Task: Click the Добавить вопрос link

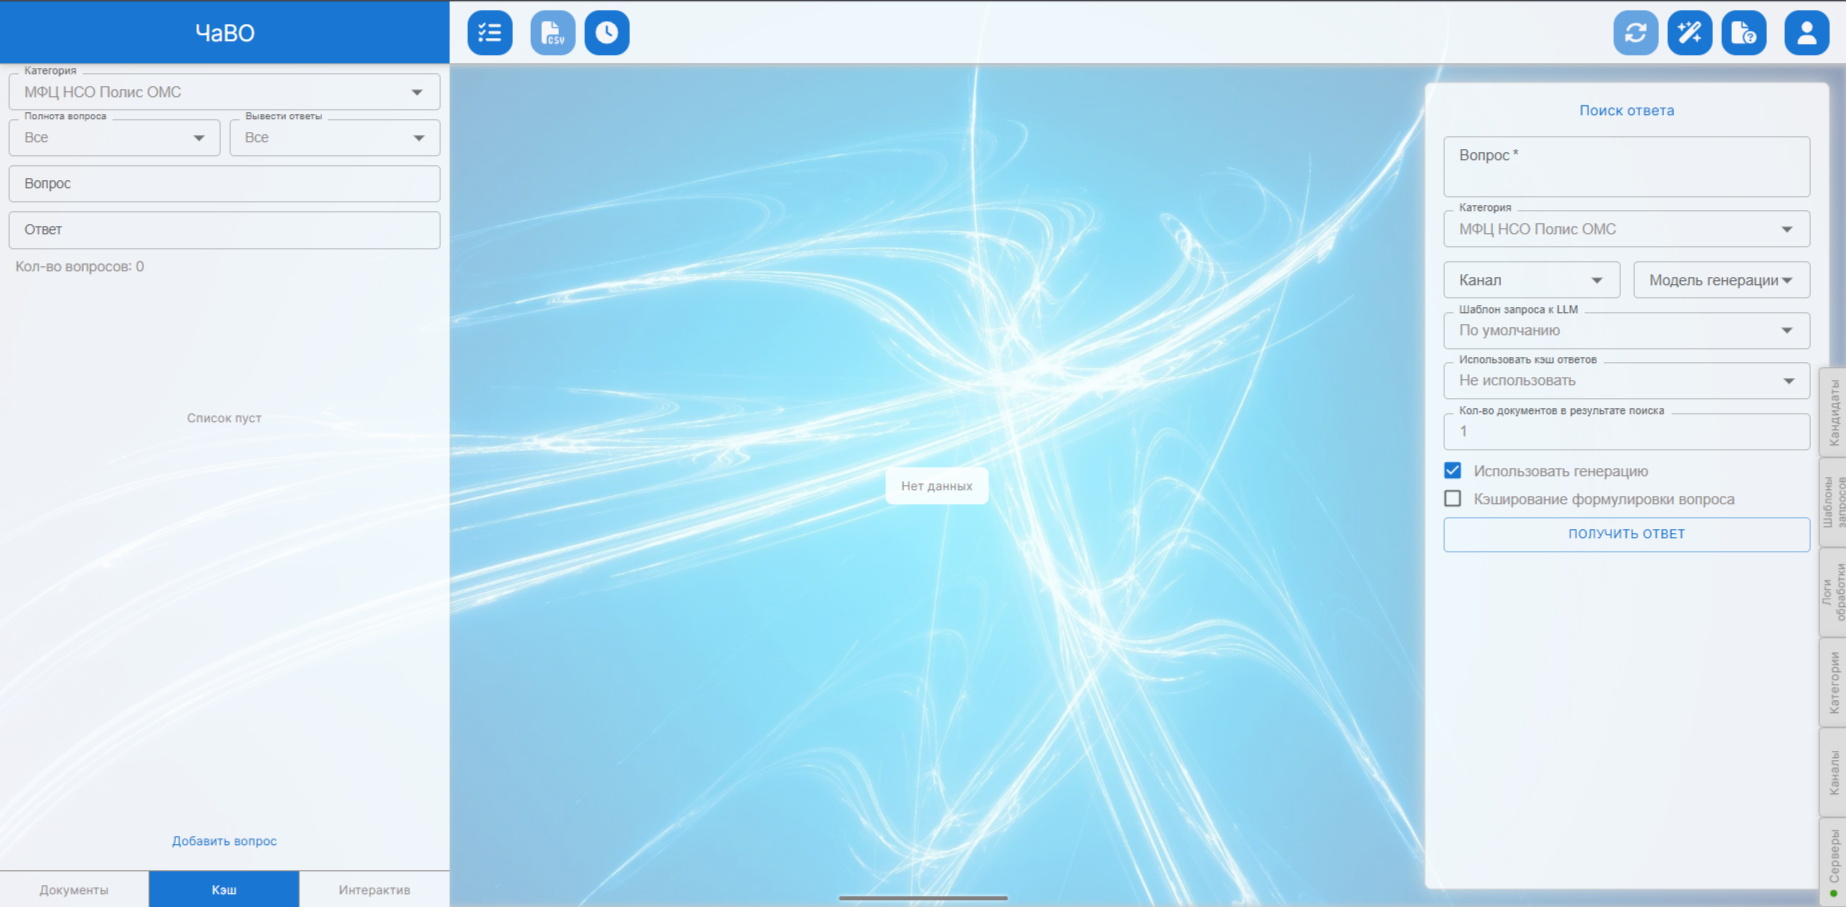Action: (x=224, y=841)
